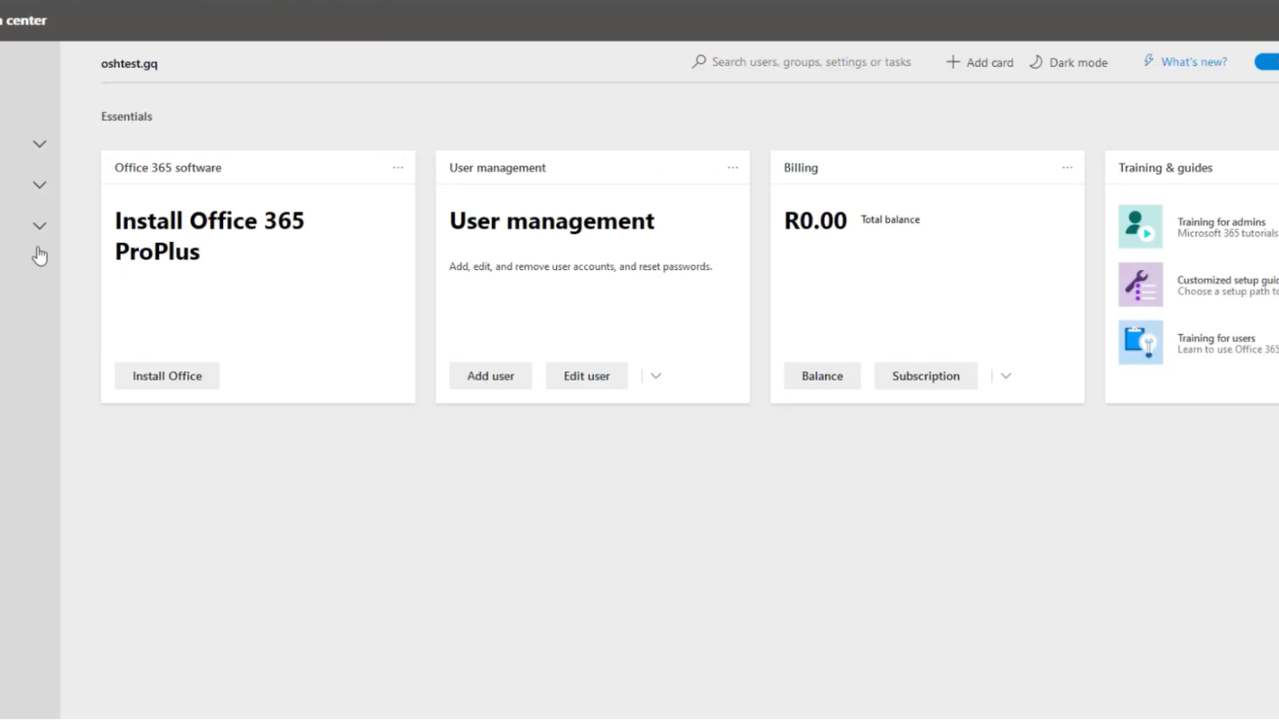Click the Training for admins link

coord(1221,222)
